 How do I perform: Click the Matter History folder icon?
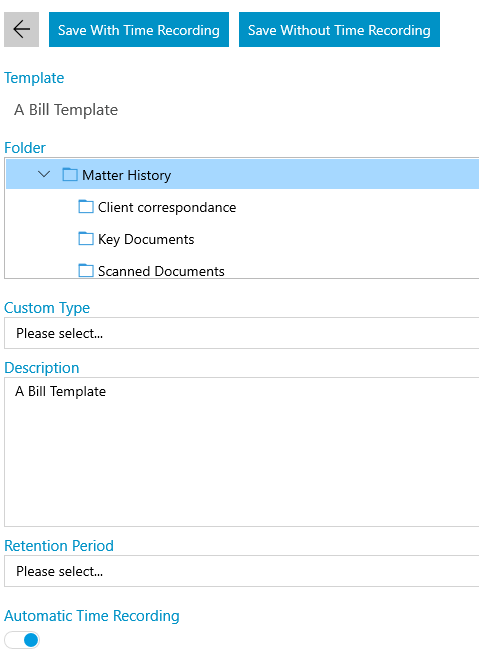70,175
